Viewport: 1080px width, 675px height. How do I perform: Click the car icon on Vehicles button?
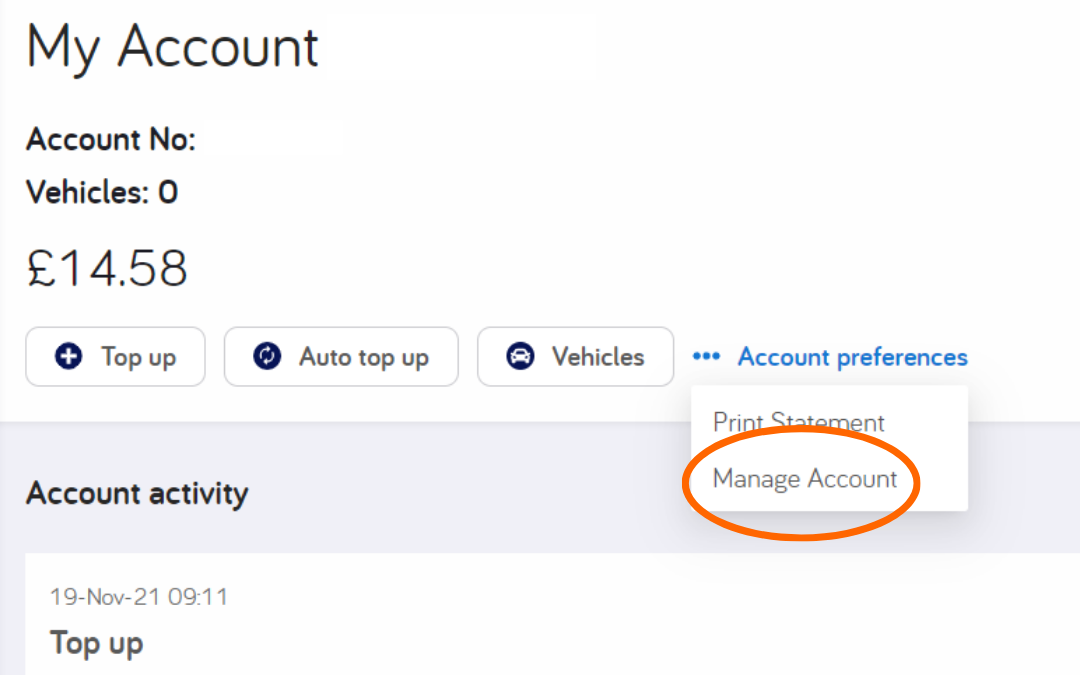(x=520, y=357)
